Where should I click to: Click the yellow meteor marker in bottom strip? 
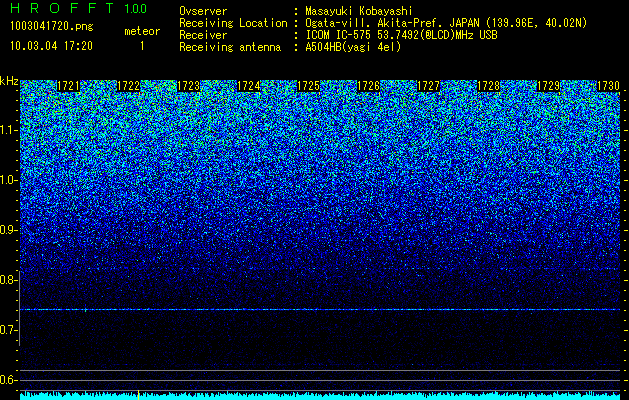pyautogui.click(x=138, y=395)
